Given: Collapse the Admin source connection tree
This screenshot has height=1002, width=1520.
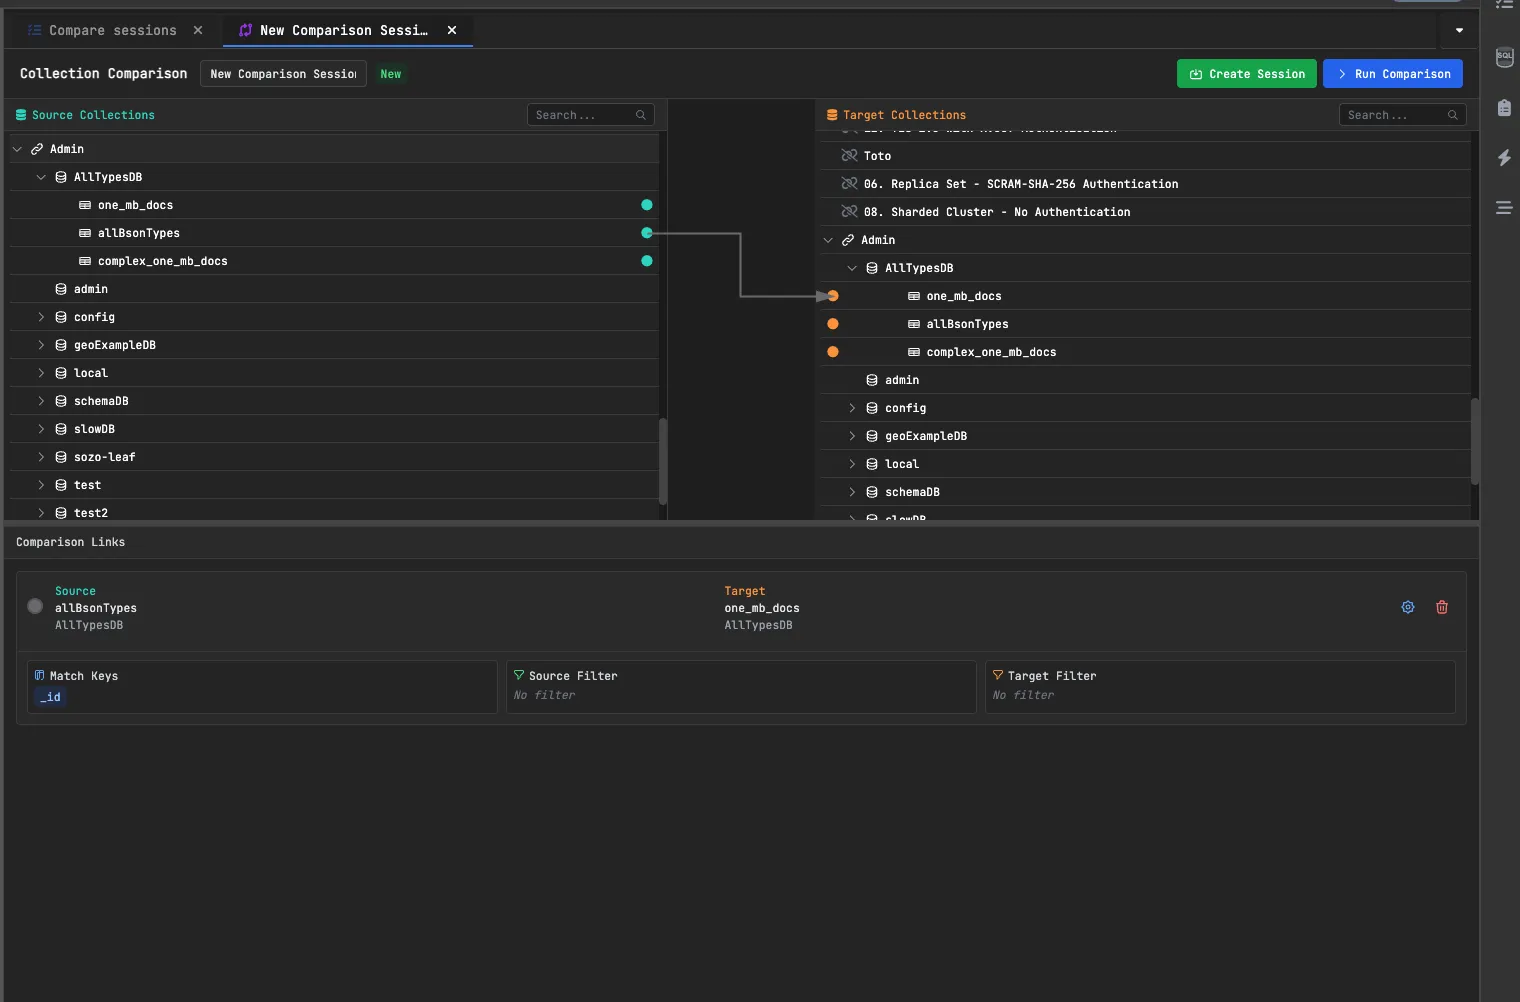Looking at the screenshot, I should (x=16, y=148).
